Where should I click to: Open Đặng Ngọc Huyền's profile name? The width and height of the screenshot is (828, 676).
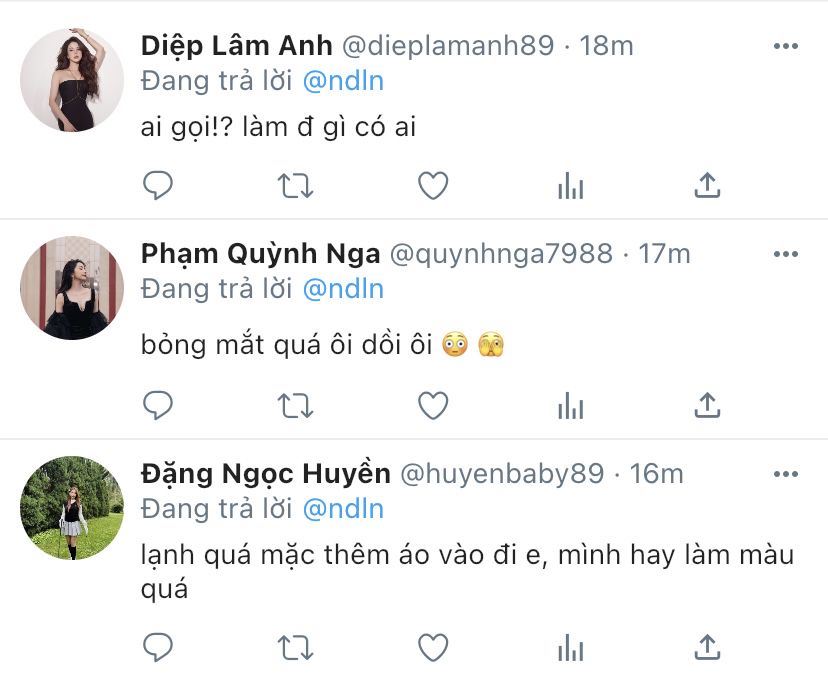pyautogui.click(x=266, y=474)
